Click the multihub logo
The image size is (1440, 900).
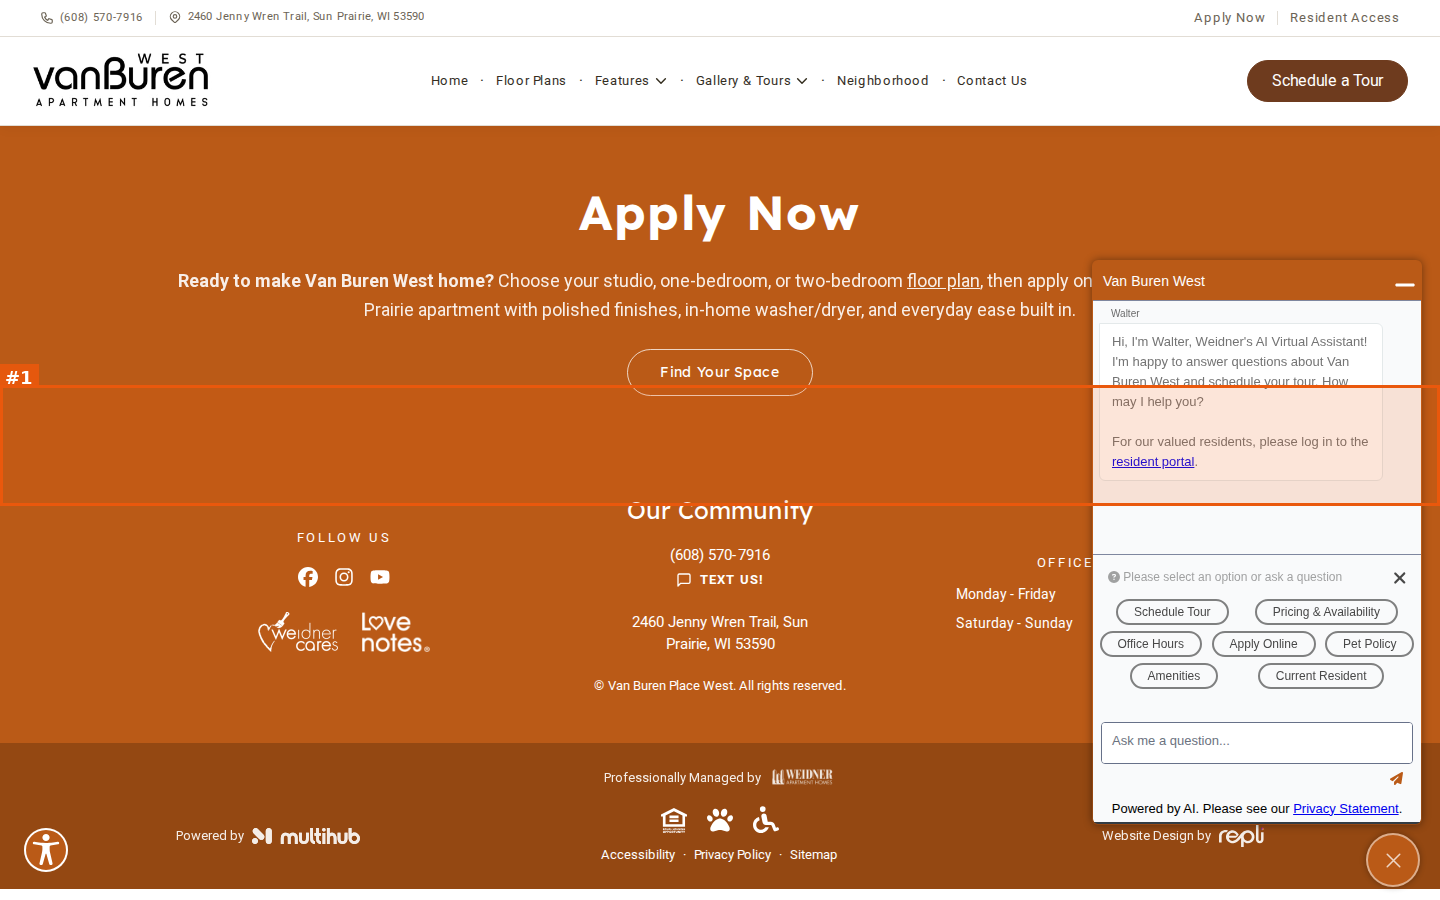(x=306, y=836)
